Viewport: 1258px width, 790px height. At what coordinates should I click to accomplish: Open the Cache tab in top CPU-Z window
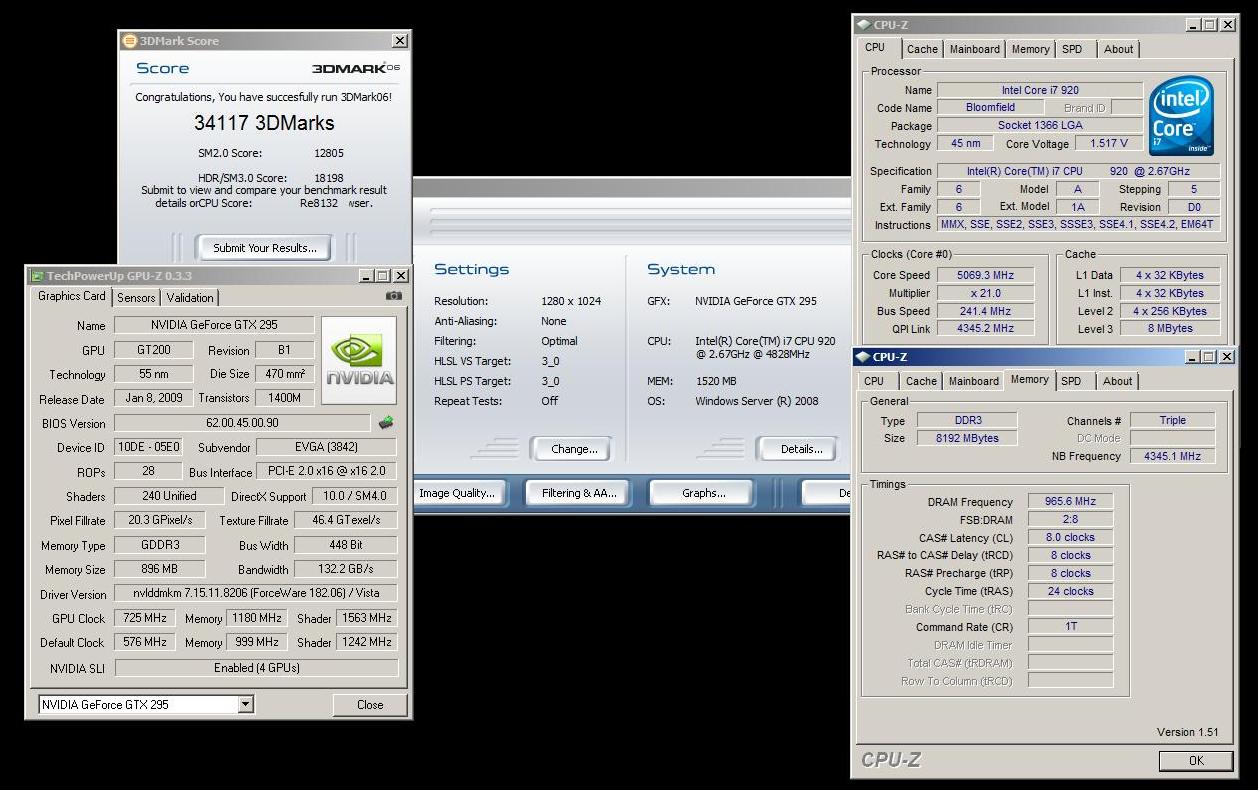[x=922, y=49]
